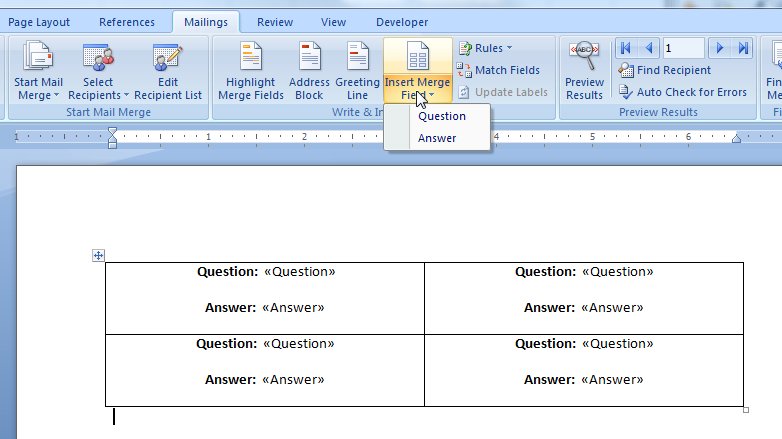Open the Select Recipients menu
The height and width of the screenshot is (439, 782).
pos(98,72)
